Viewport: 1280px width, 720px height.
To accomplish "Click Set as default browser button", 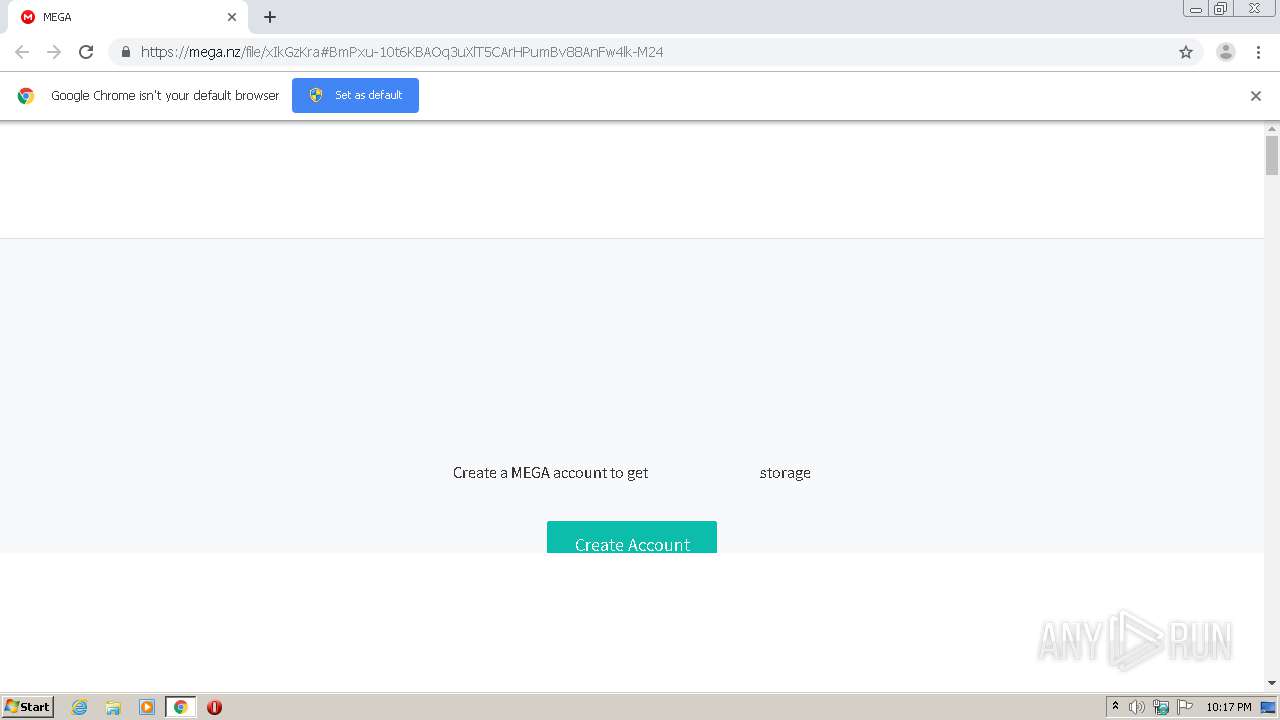I will tap(355, 95).
